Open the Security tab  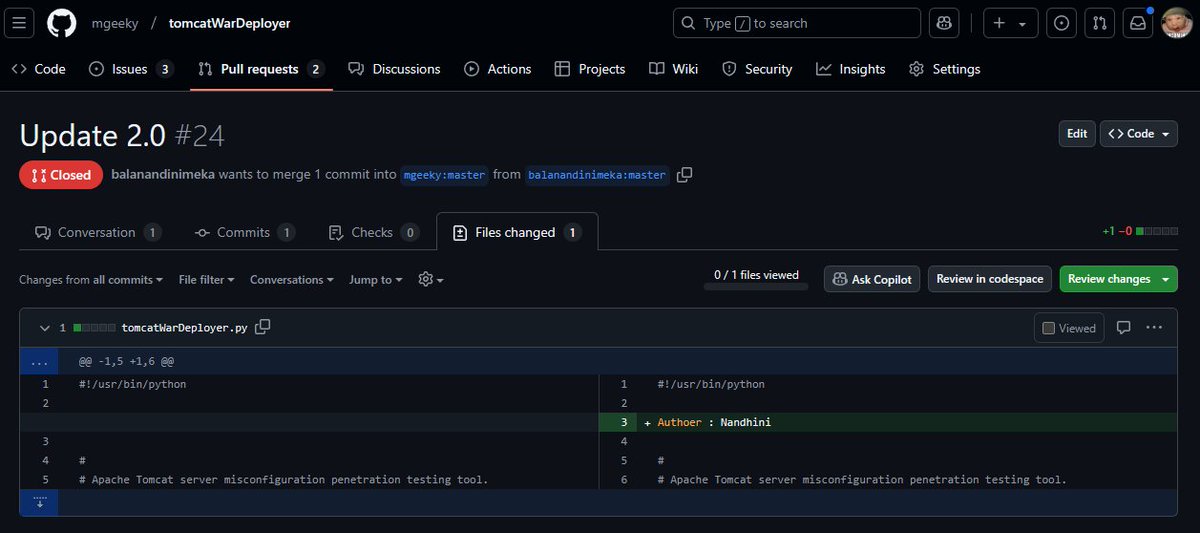coord(757,69)
